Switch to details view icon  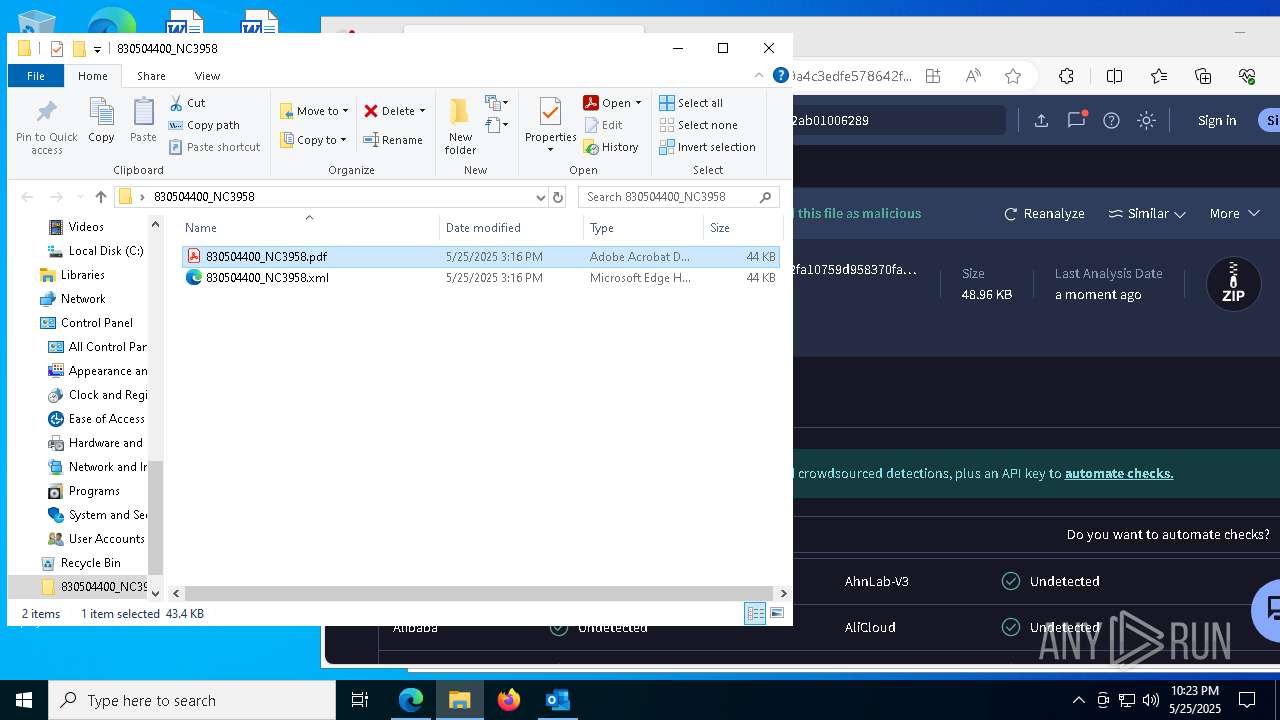(755, 614)
